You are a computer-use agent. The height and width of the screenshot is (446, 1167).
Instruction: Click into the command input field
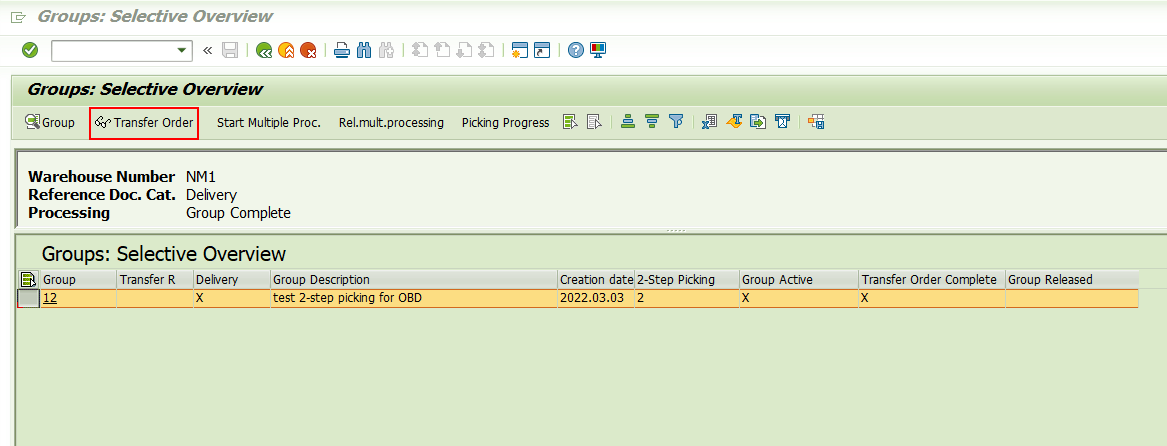click(113, 51)
